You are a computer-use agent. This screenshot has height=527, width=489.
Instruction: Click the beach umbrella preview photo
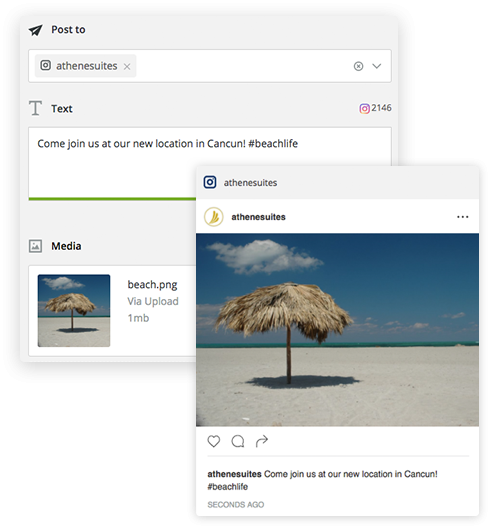click(337, 330)
